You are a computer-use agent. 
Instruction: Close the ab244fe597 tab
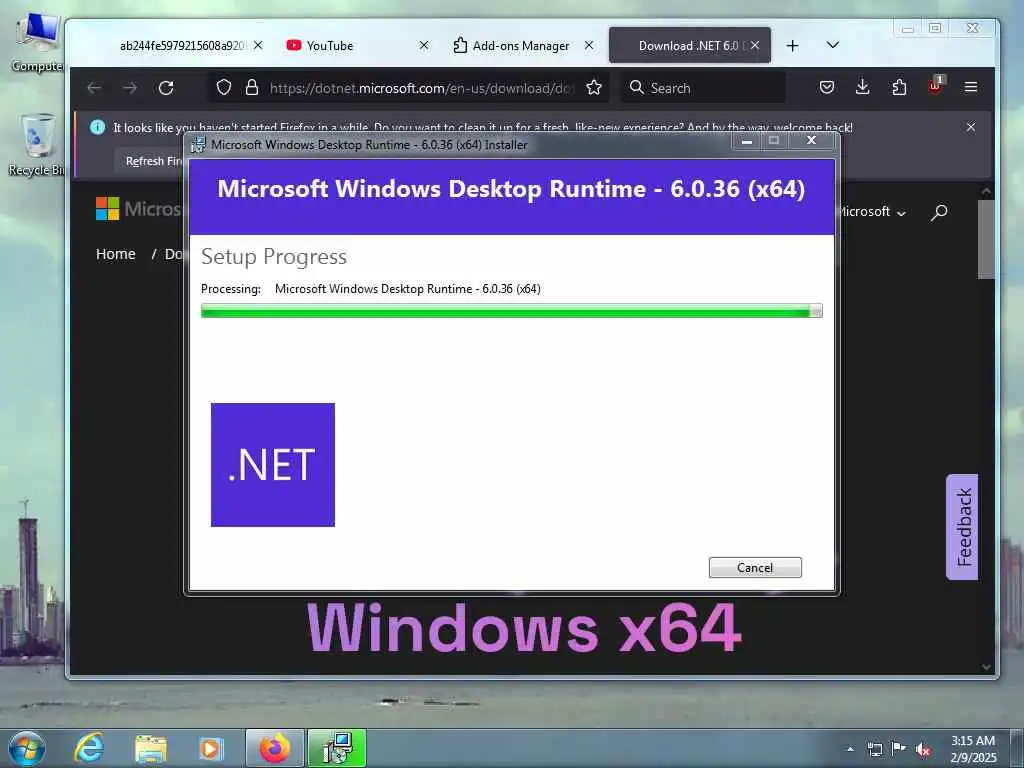tap(258, 45)
